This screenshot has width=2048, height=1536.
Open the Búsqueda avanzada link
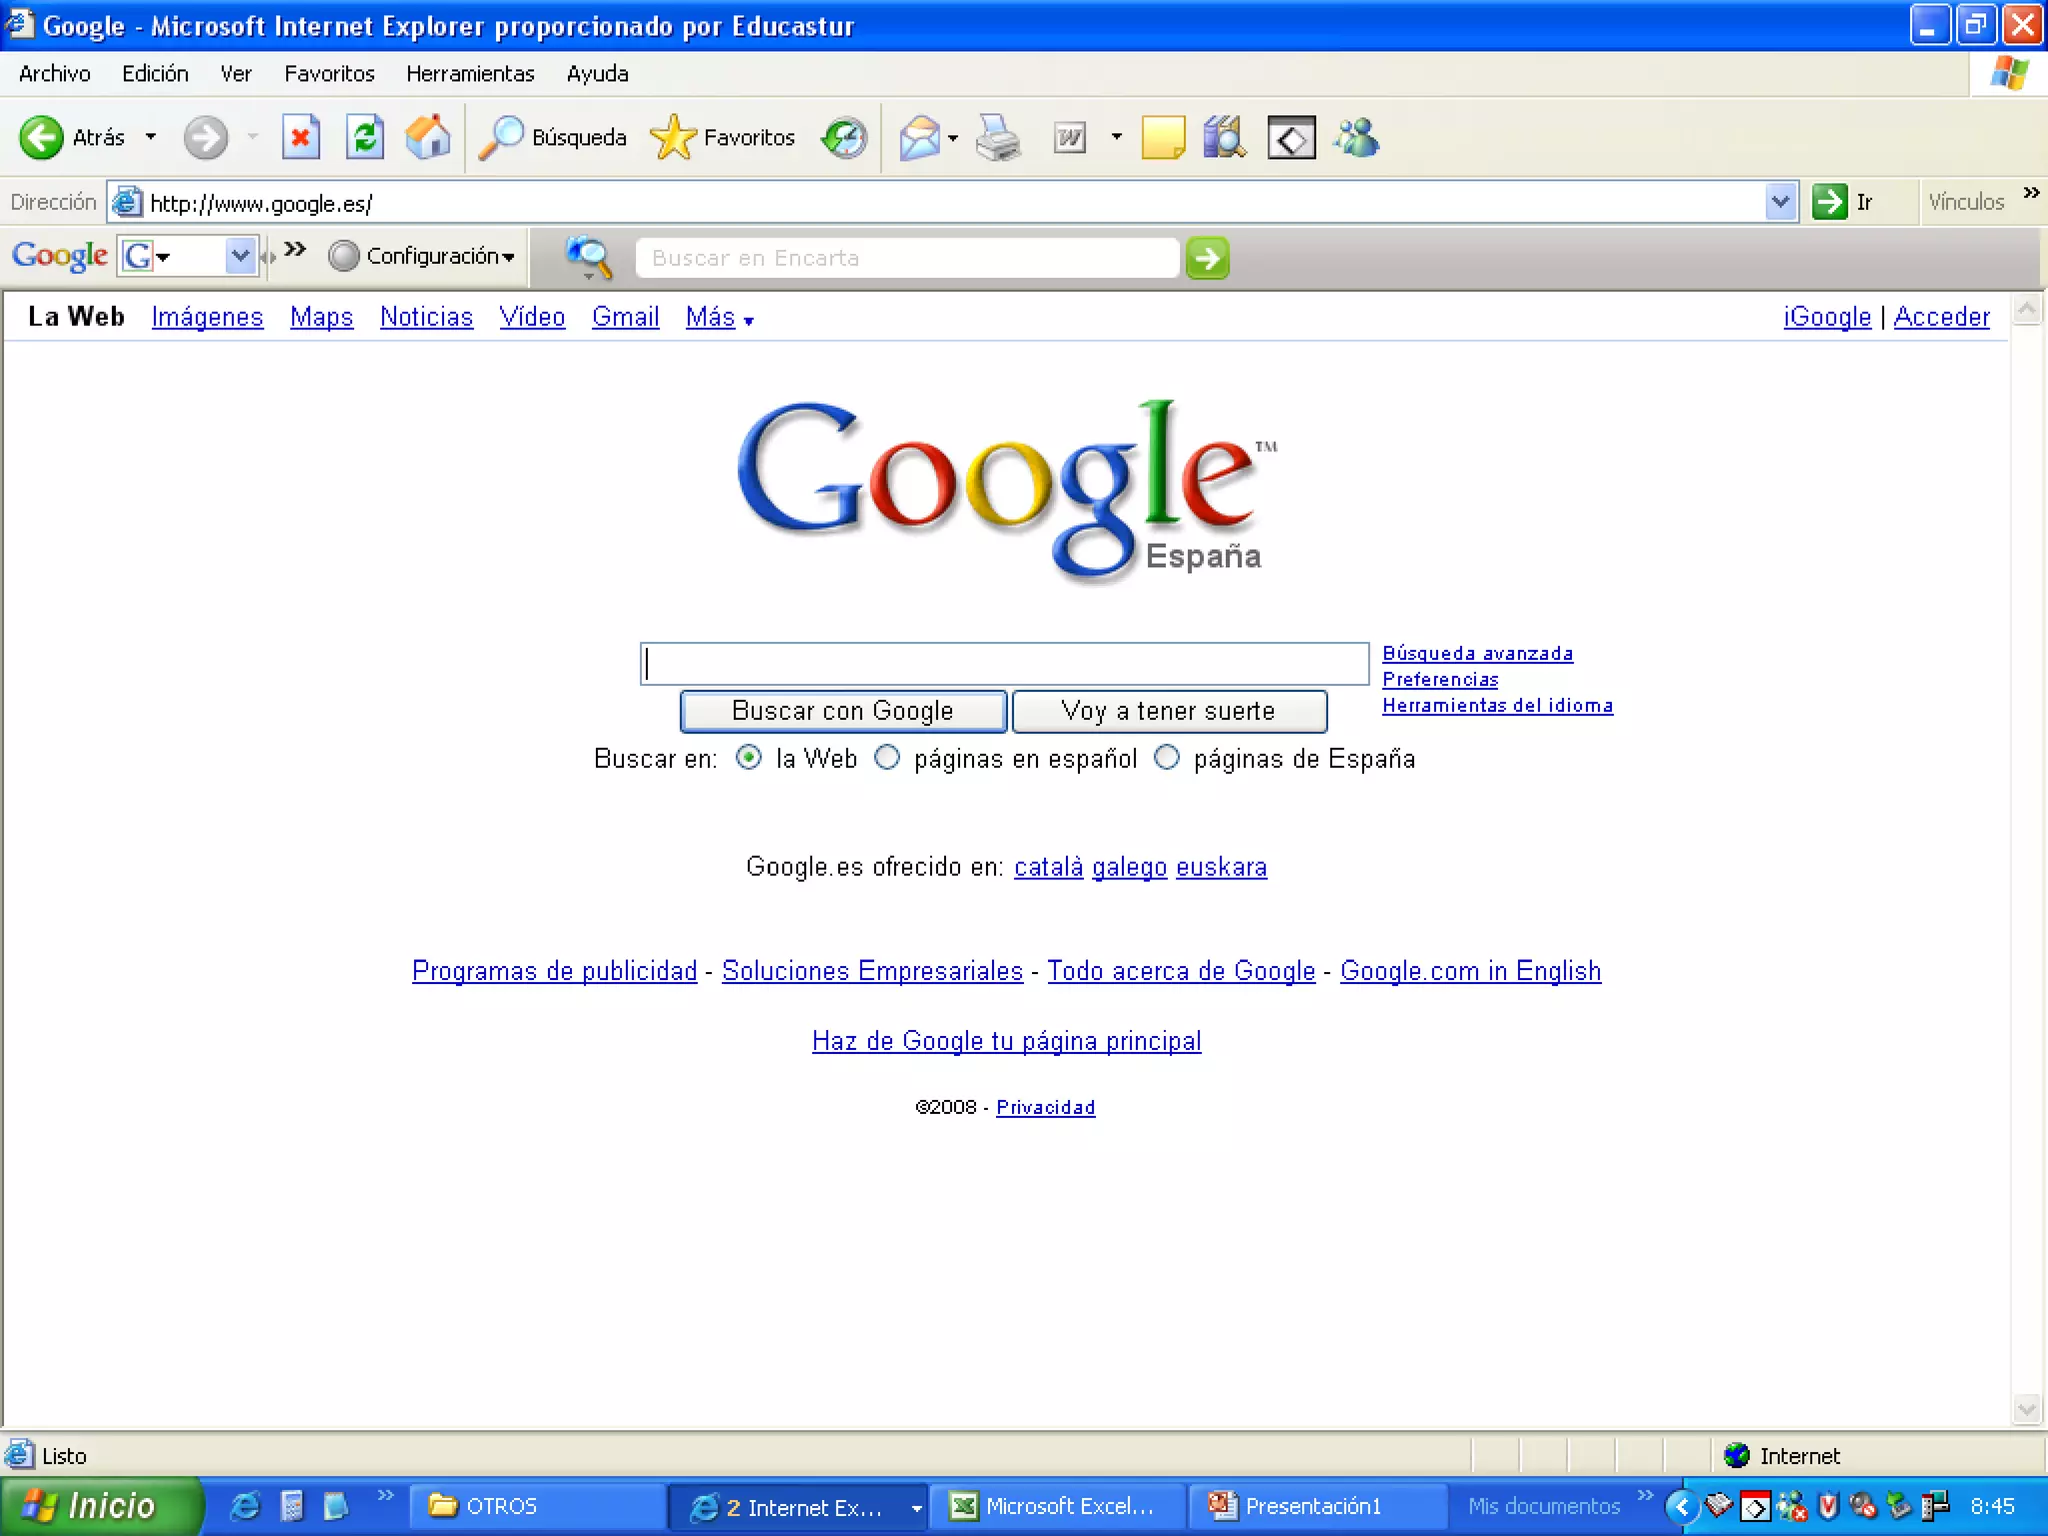coord(1477,654)
